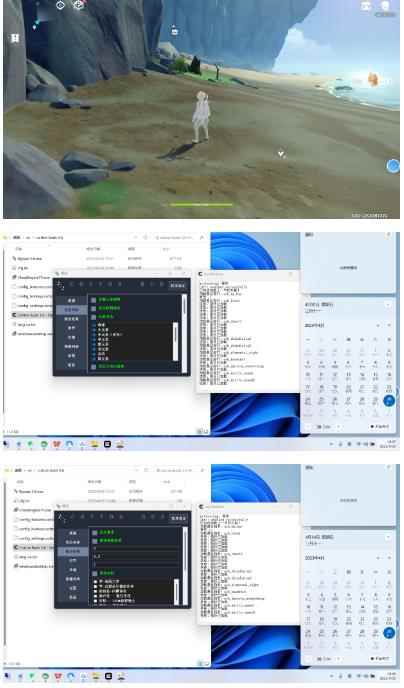Select the highlighted second sidebar tab in the upper dark tool window
Viewport: 404px width, 688px height.
click(x=72, y=310)
